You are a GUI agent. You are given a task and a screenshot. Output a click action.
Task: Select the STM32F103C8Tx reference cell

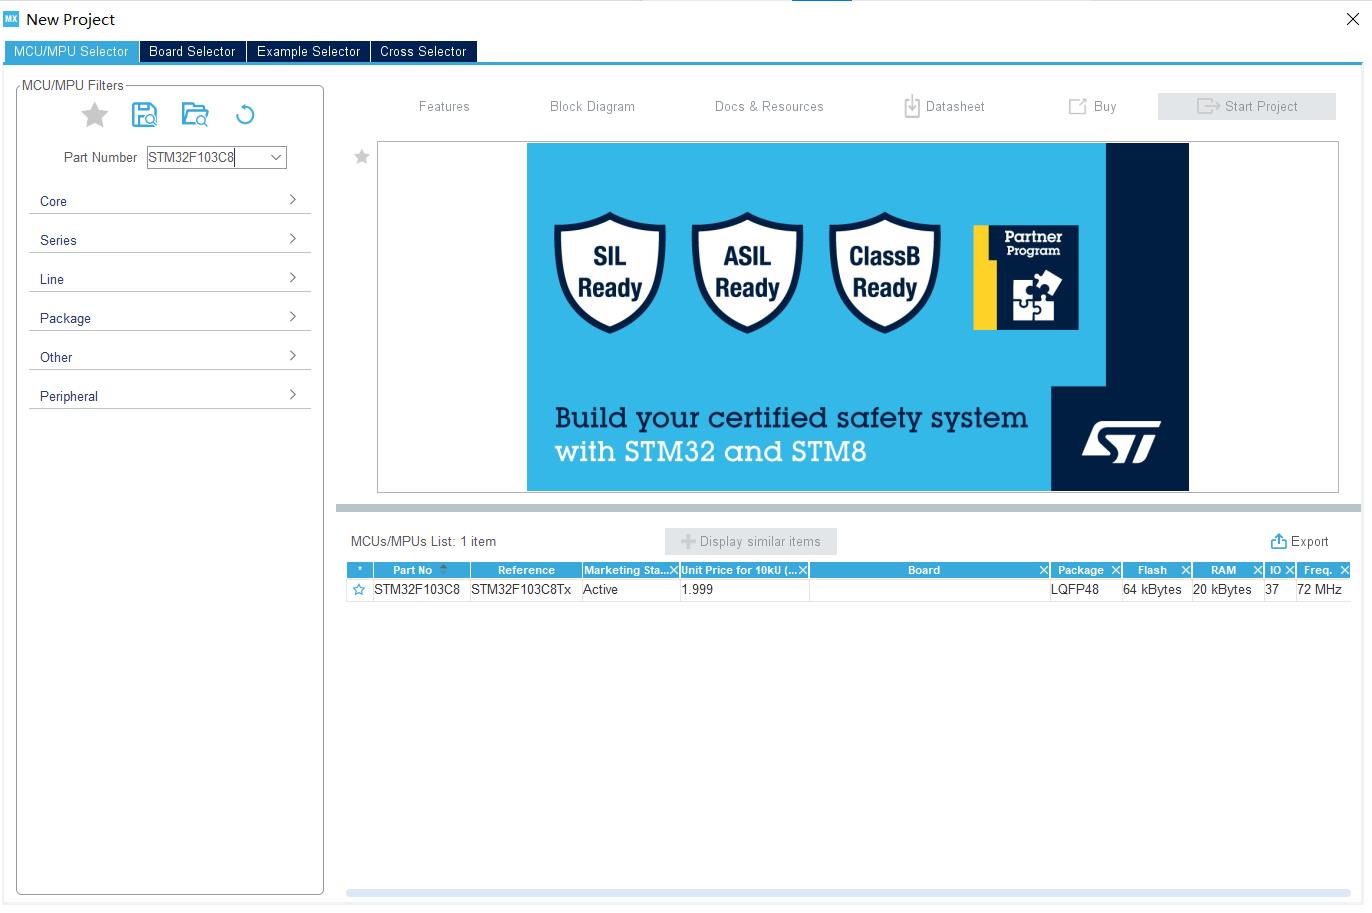[x=526, y=590]
